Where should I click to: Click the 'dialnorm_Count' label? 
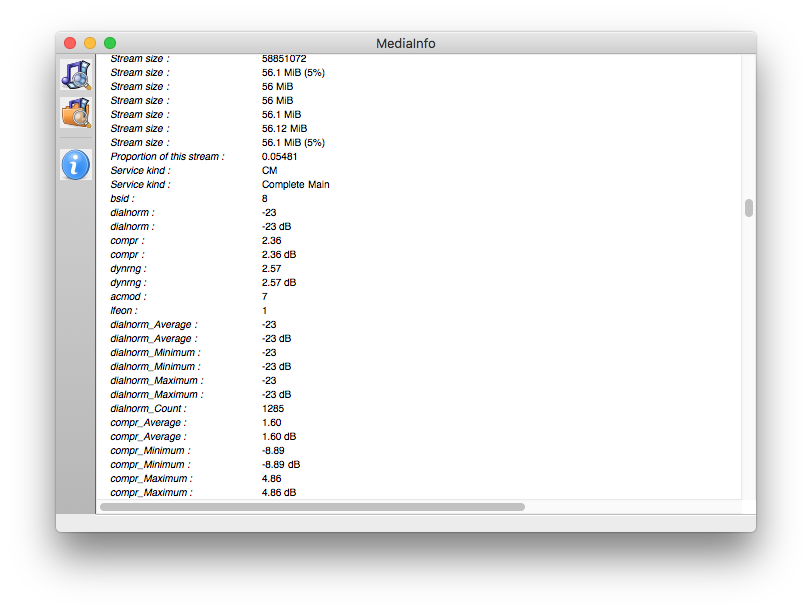point(148,409)
